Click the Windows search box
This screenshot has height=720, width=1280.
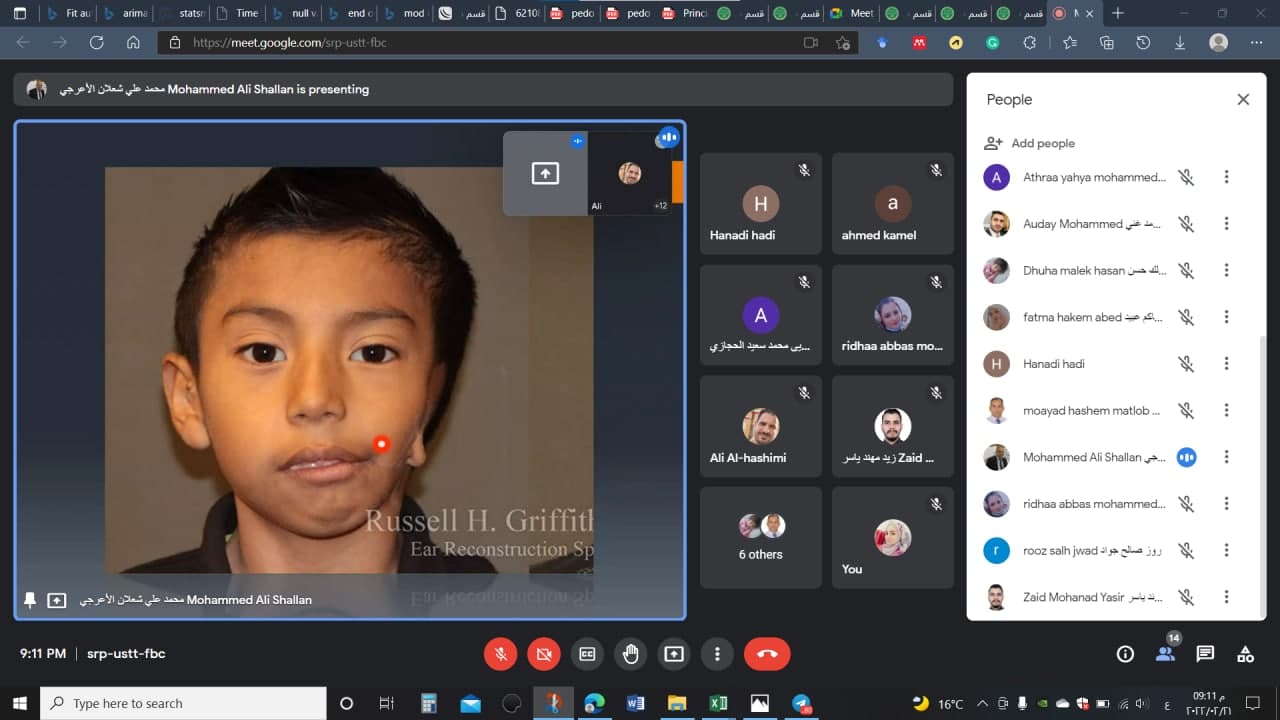(x=180, y=703)
